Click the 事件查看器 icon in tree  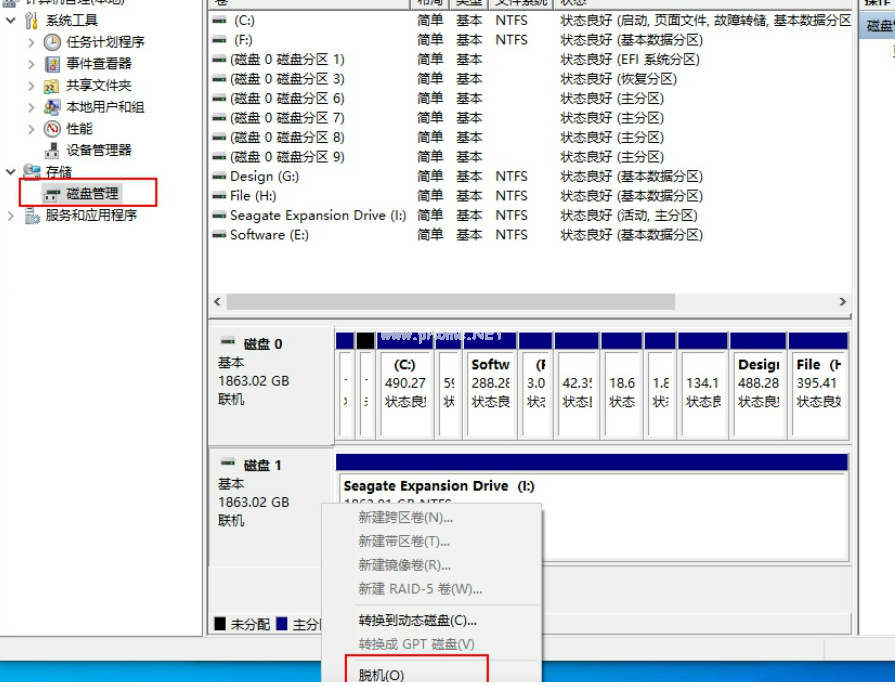(x=52, y=64)
